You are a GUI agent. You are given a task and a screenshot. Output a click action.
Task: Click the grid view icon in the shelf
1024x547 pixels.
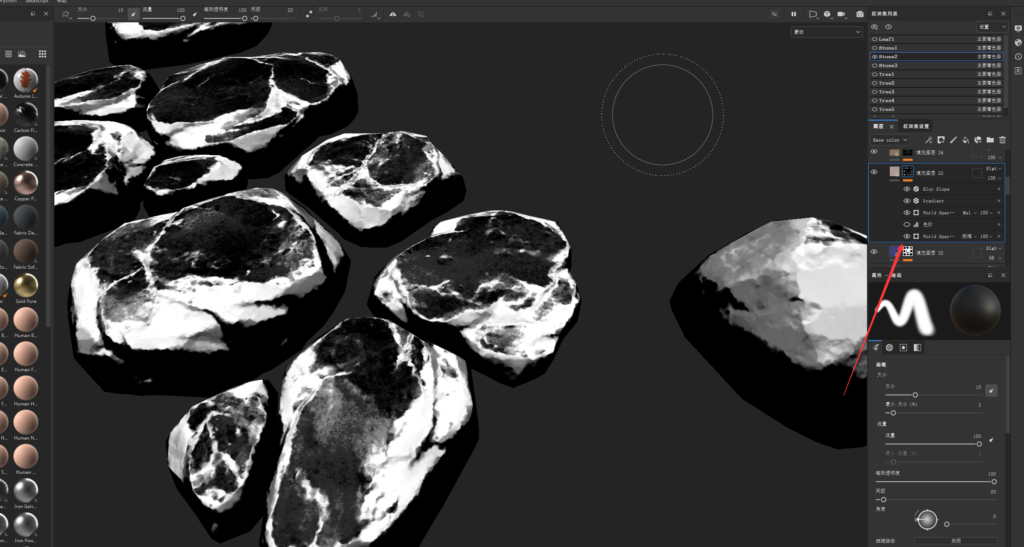click(x=42, y=54)
